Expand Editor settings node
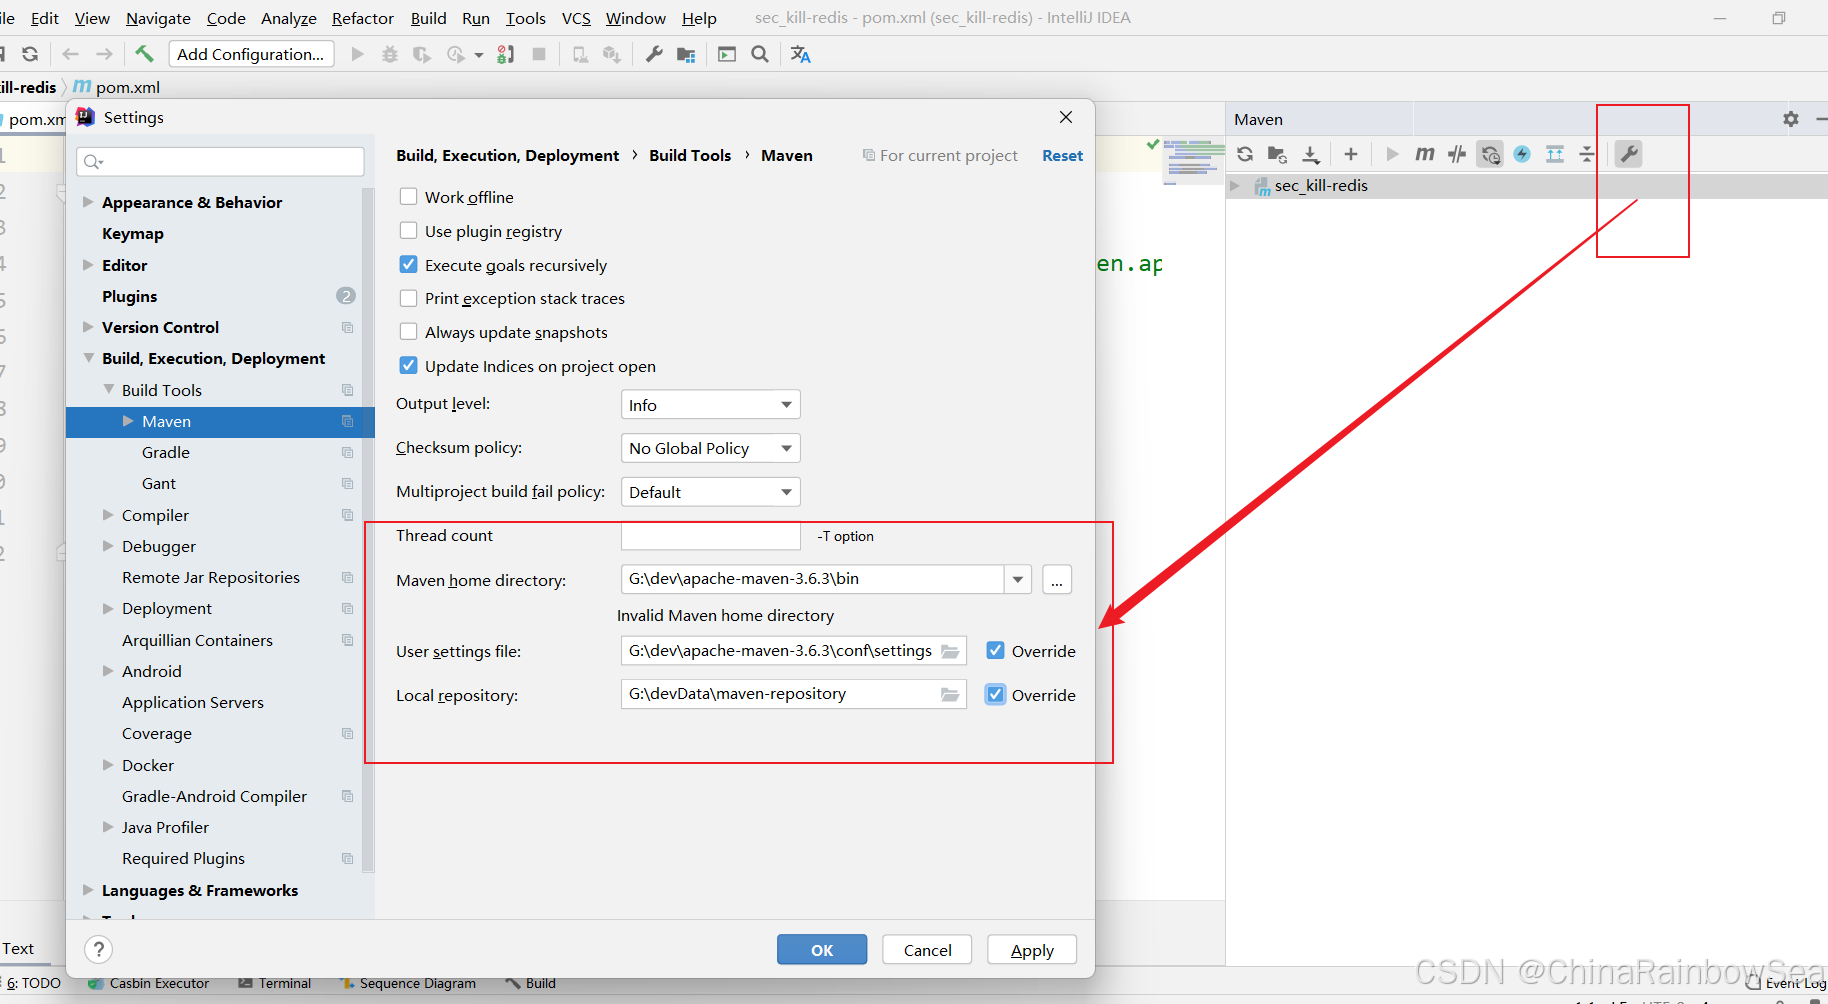The height and width of the screenshot is (1004, 1828). pyautogui.click(x=88, y=265)
